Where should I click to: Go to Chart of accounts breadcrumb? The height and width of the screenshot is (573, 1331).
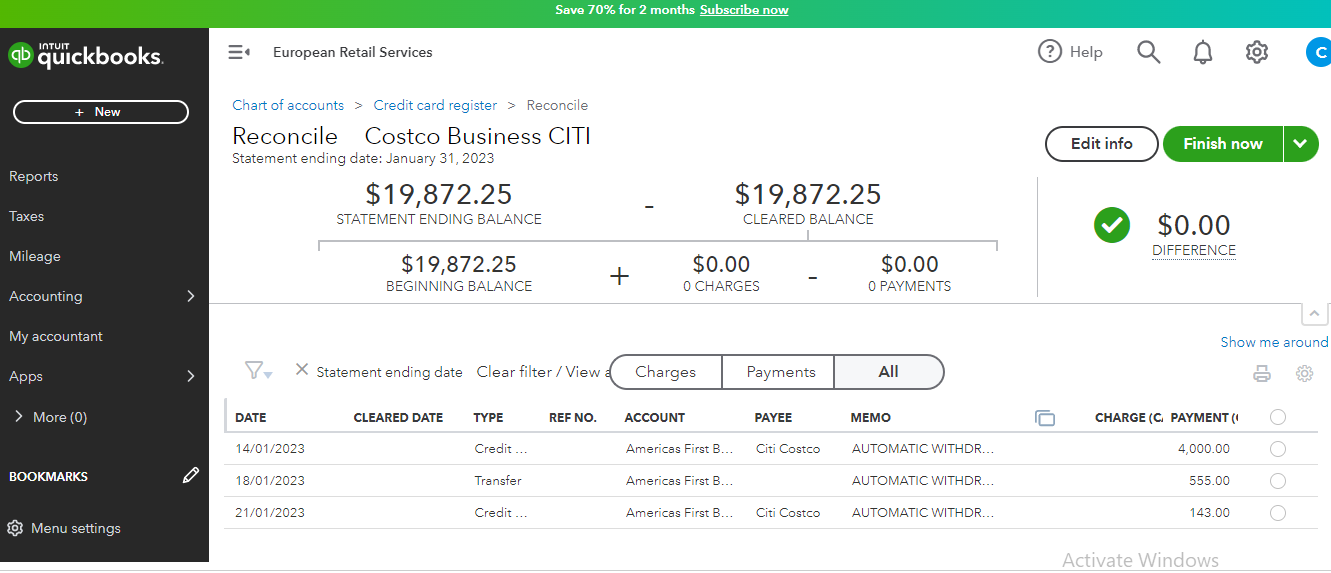click(288, 105)
